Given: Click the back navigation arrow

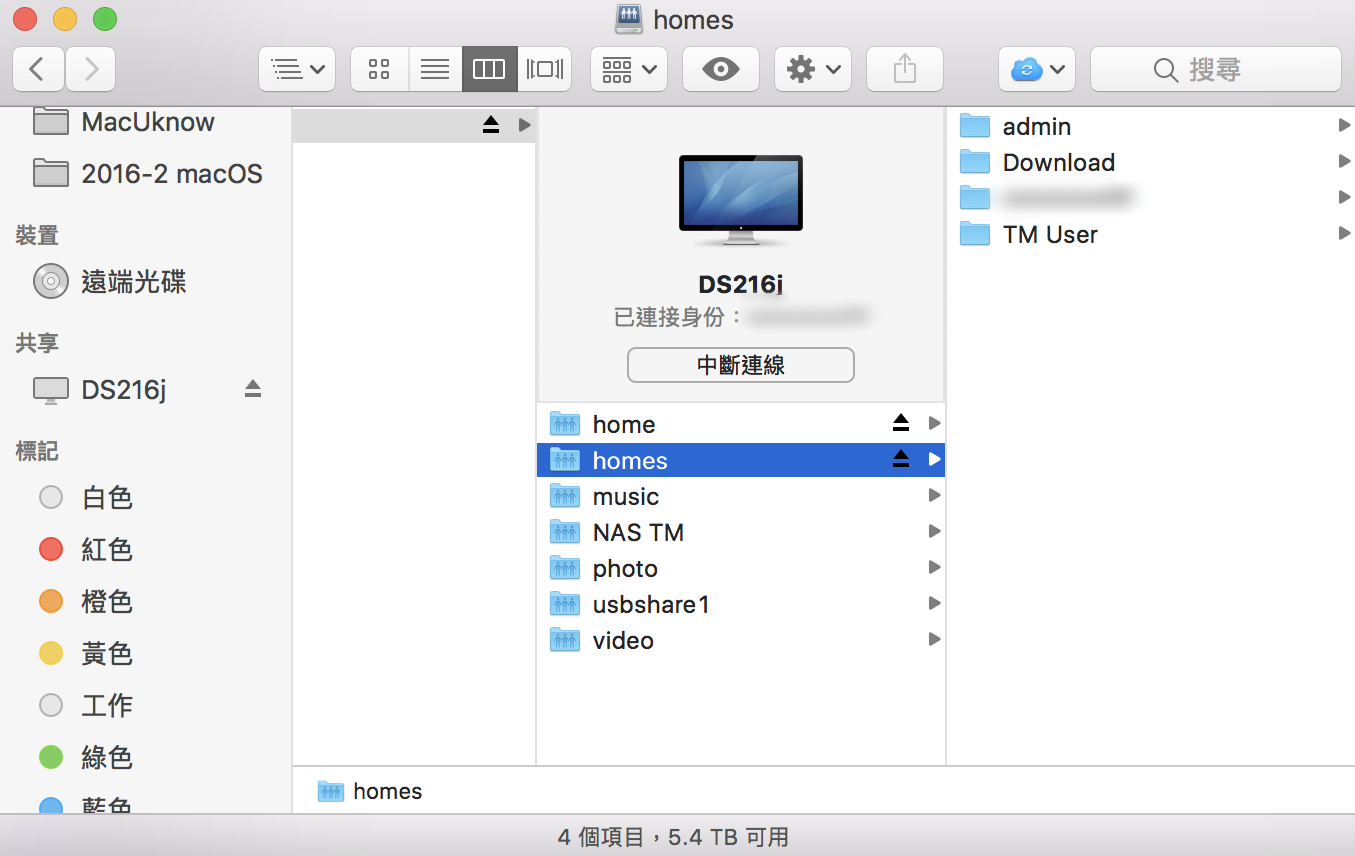Looking at the screenshot, I should [38, 69].
